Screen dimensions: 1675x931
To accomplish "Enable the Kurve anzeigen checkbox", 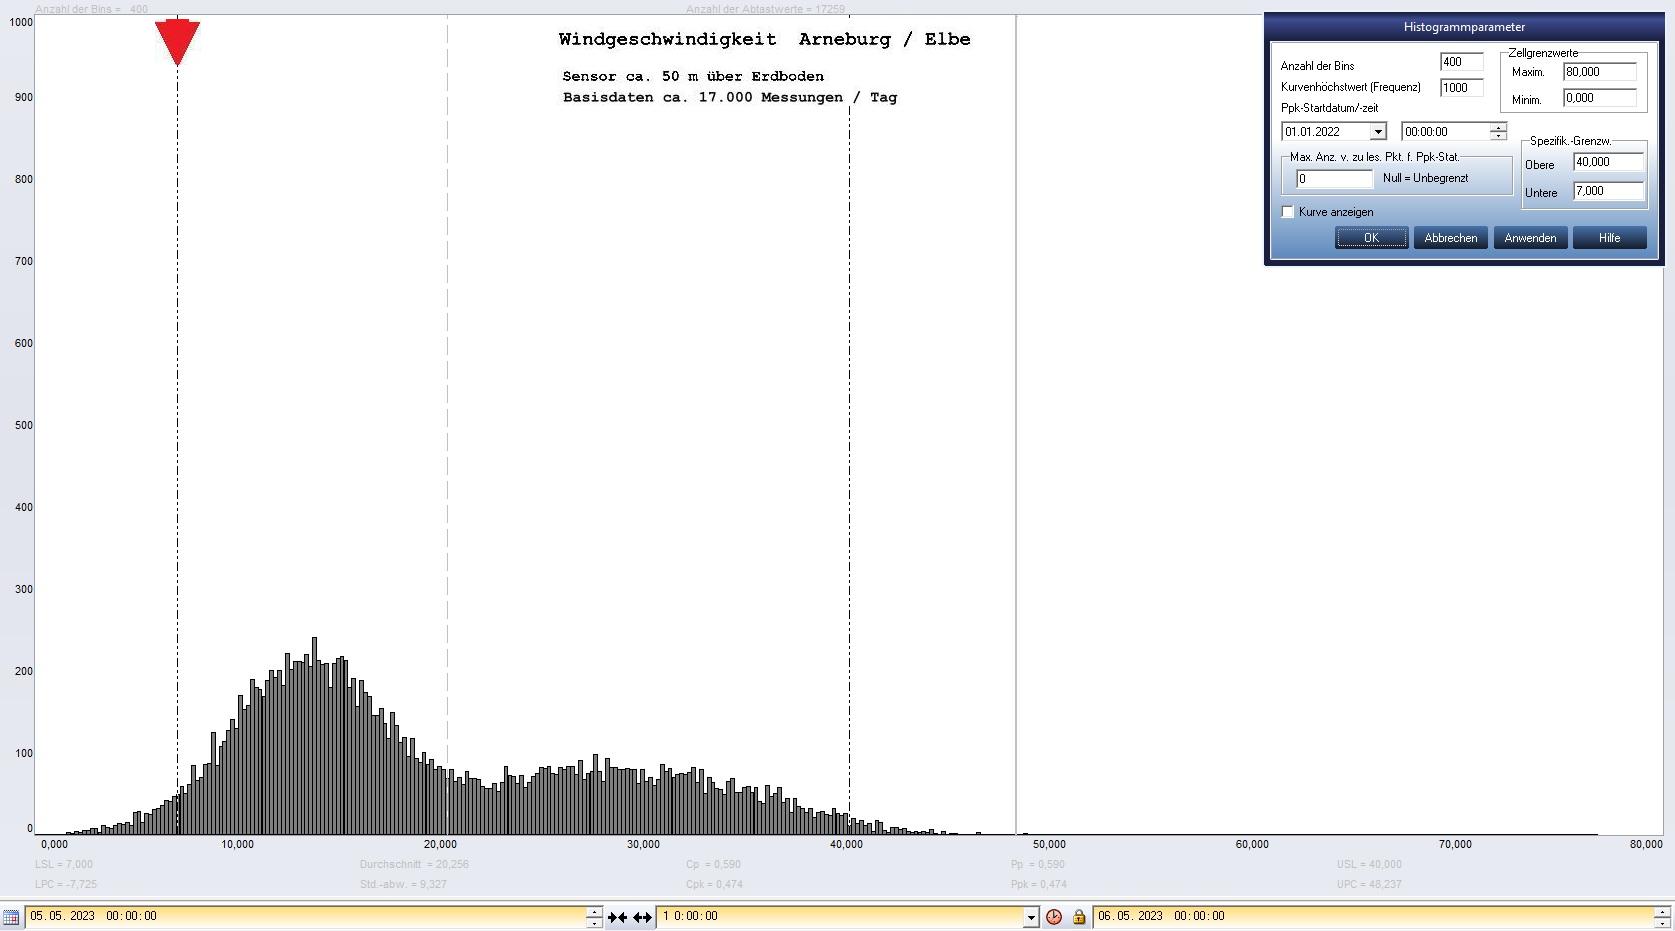I will pos(1288,212).
